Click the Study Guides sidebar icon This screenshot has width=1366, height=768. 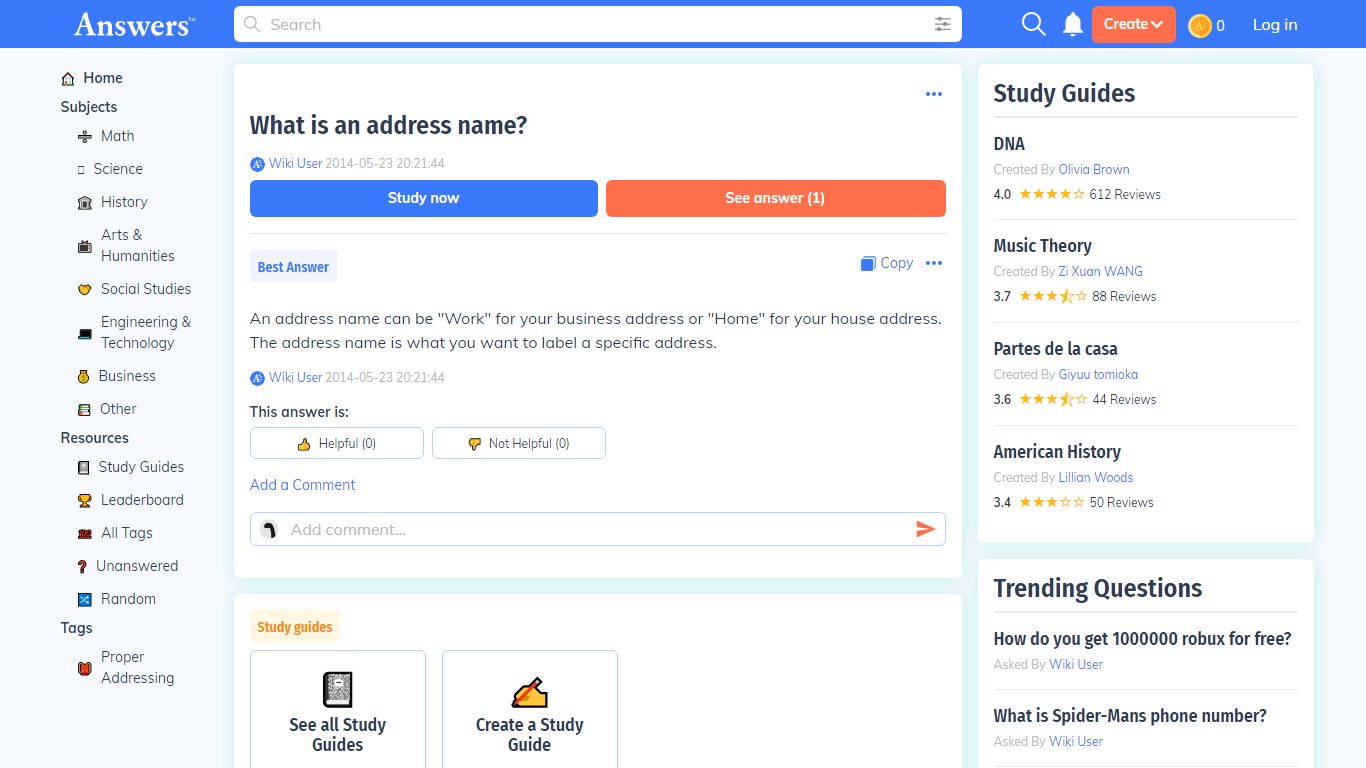(84, 467)
